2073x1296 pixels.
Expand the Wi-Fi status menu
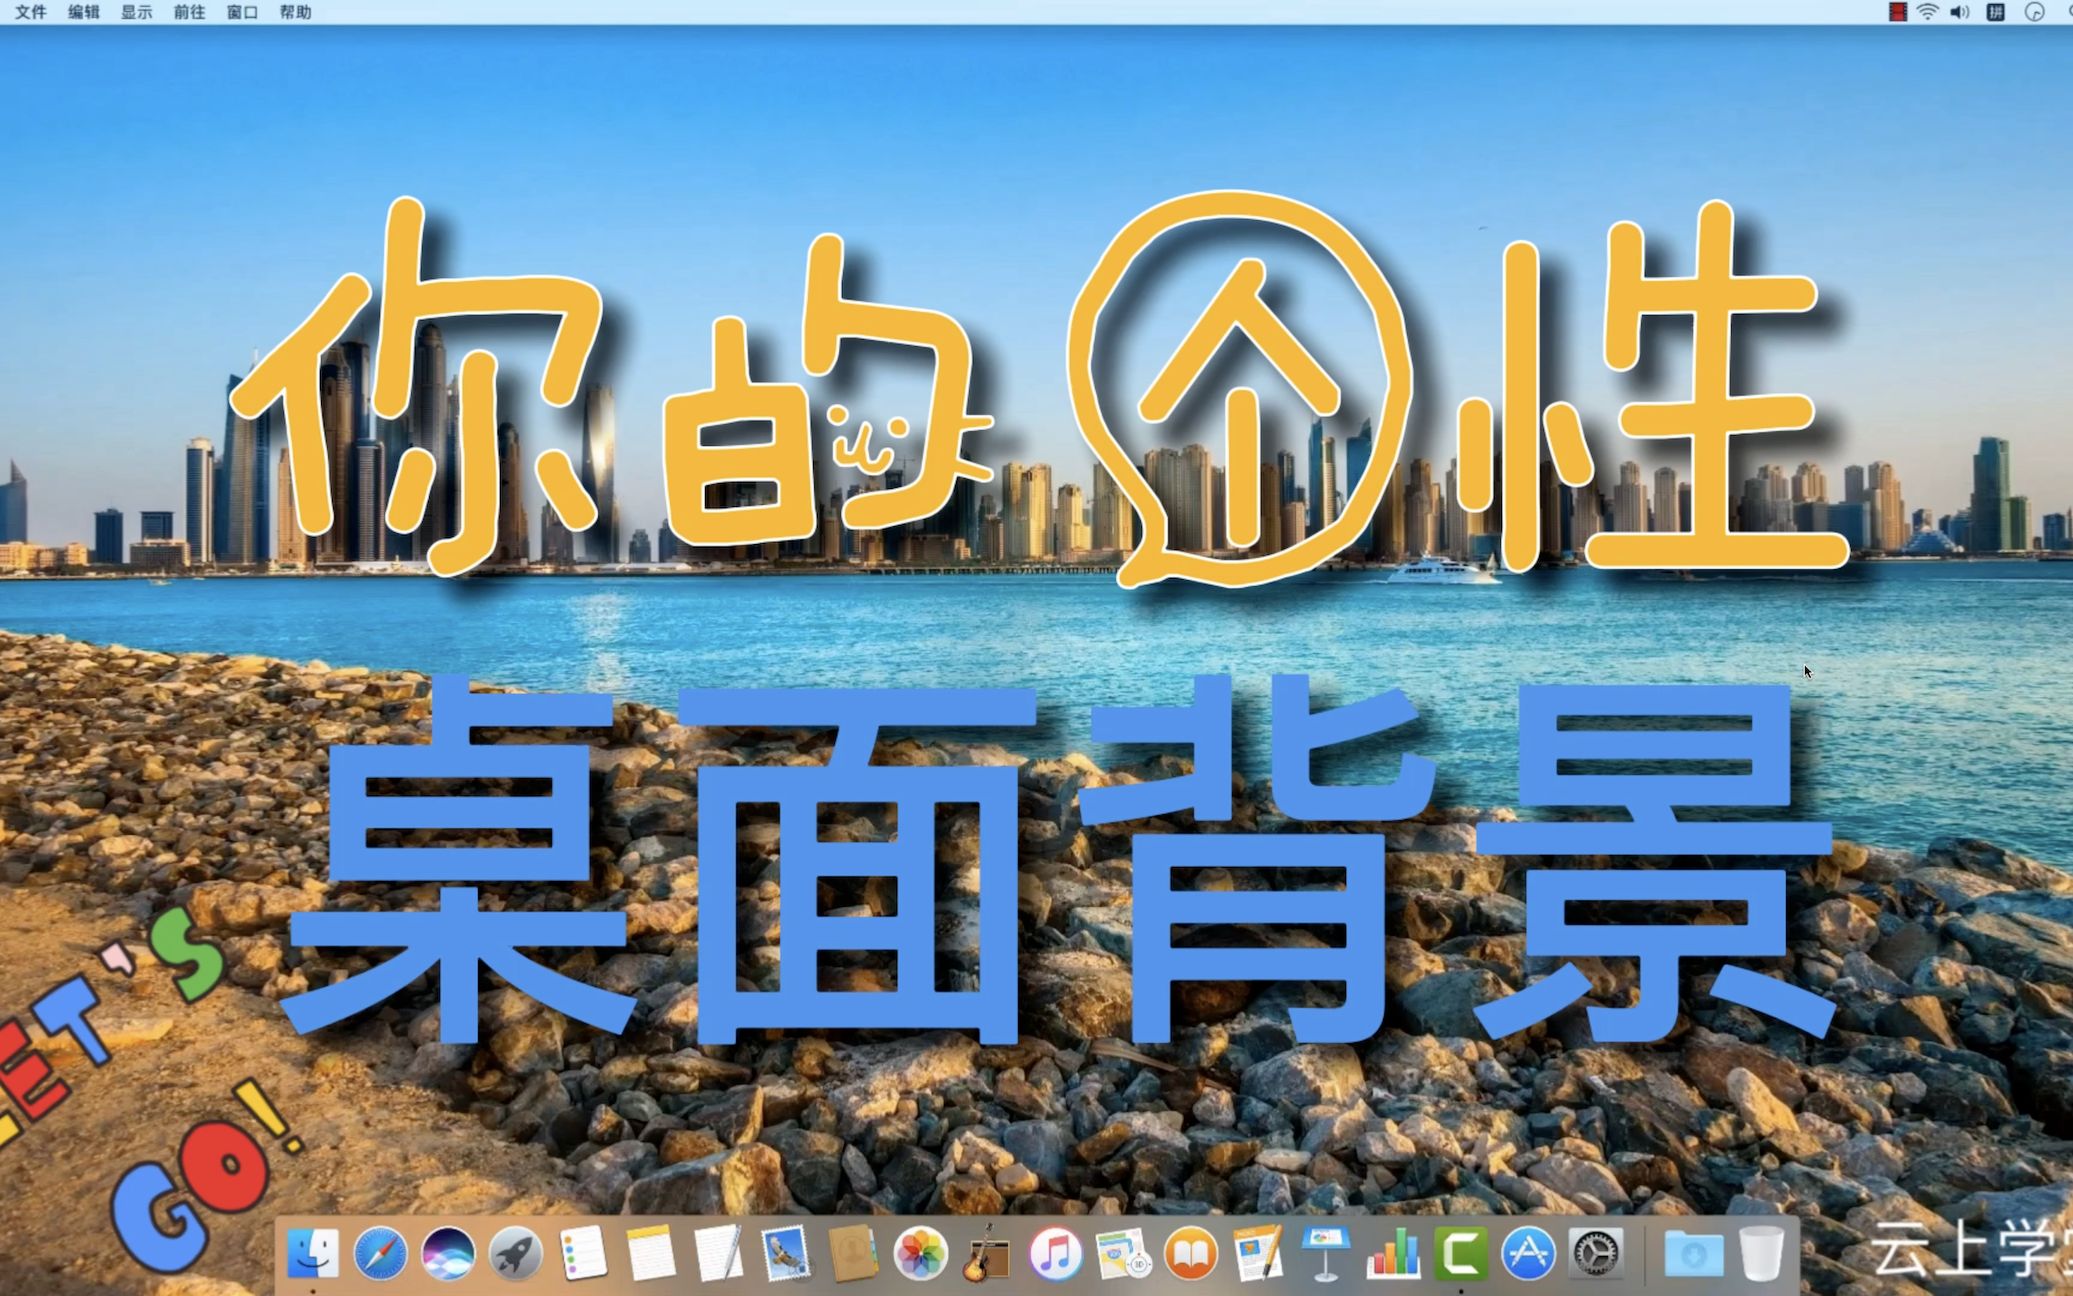click(1927, 12)
